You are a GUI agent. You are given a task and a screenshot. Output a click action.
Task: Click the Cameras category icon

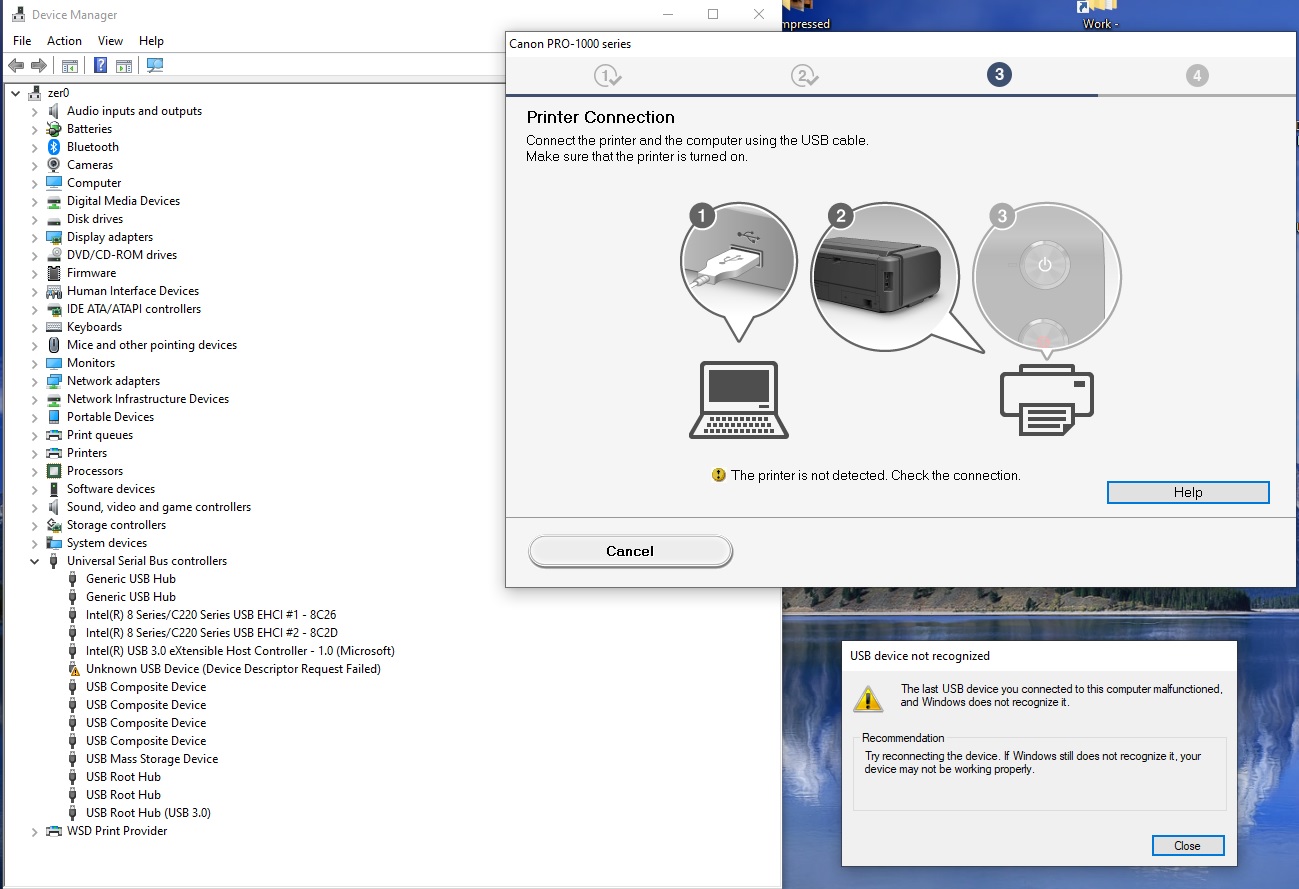click(x=54, y=165)
